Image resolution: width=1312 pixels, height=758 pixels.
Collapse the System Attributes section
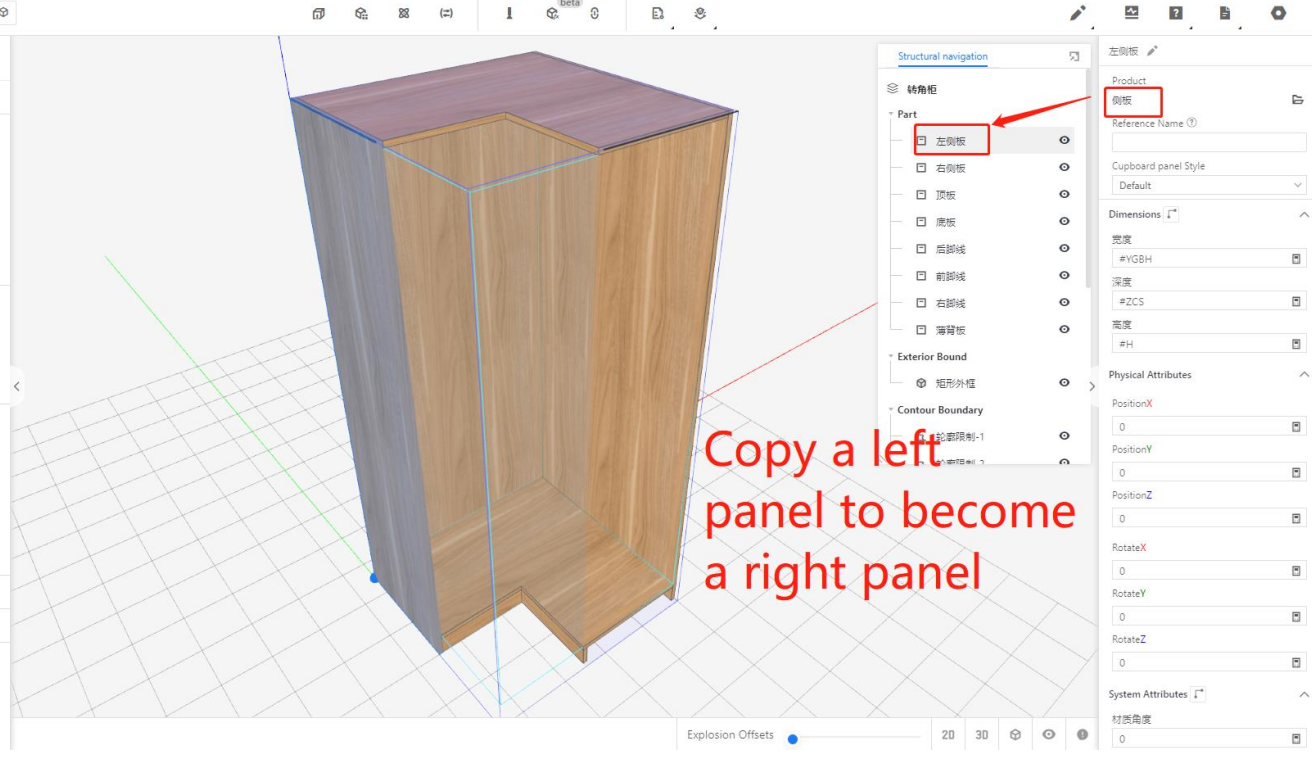point(1303,694)
